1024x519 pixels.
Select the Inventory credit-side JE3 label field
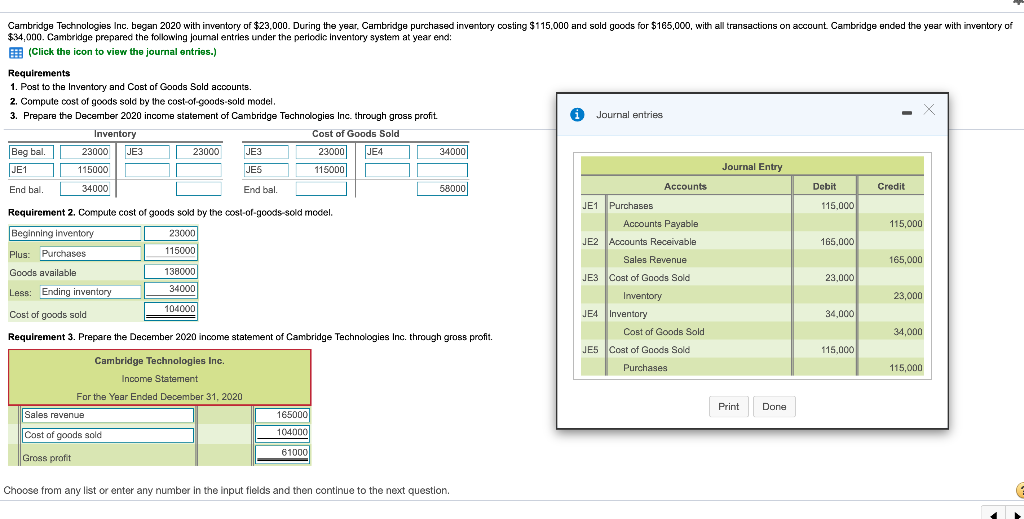[147, 152]
